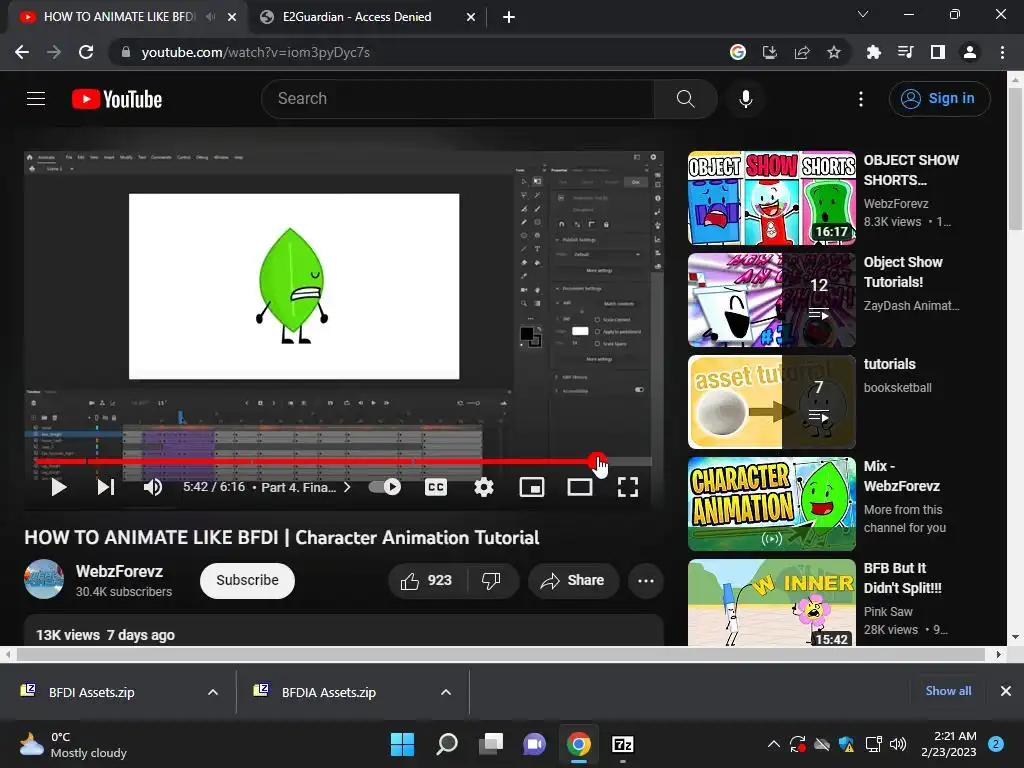Click the search magnifier button

(685, 99)
